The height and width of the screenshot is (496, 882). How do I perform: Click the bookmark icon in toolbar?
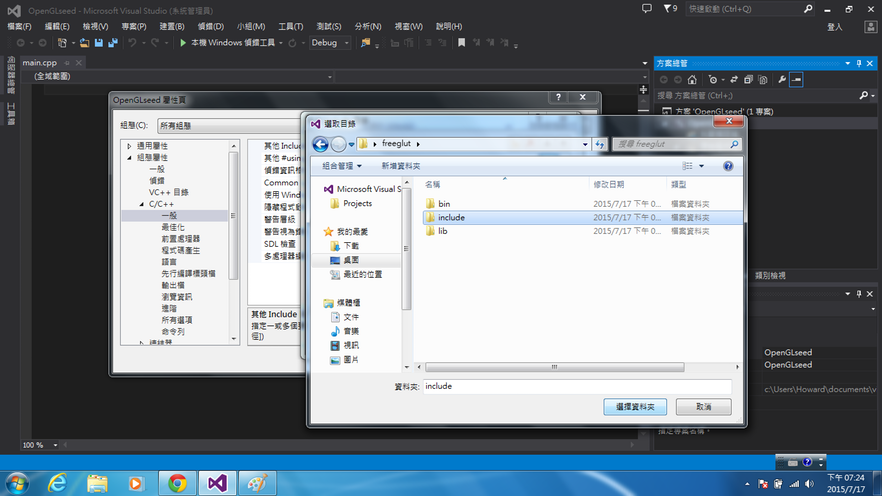(x=461, y=43)
